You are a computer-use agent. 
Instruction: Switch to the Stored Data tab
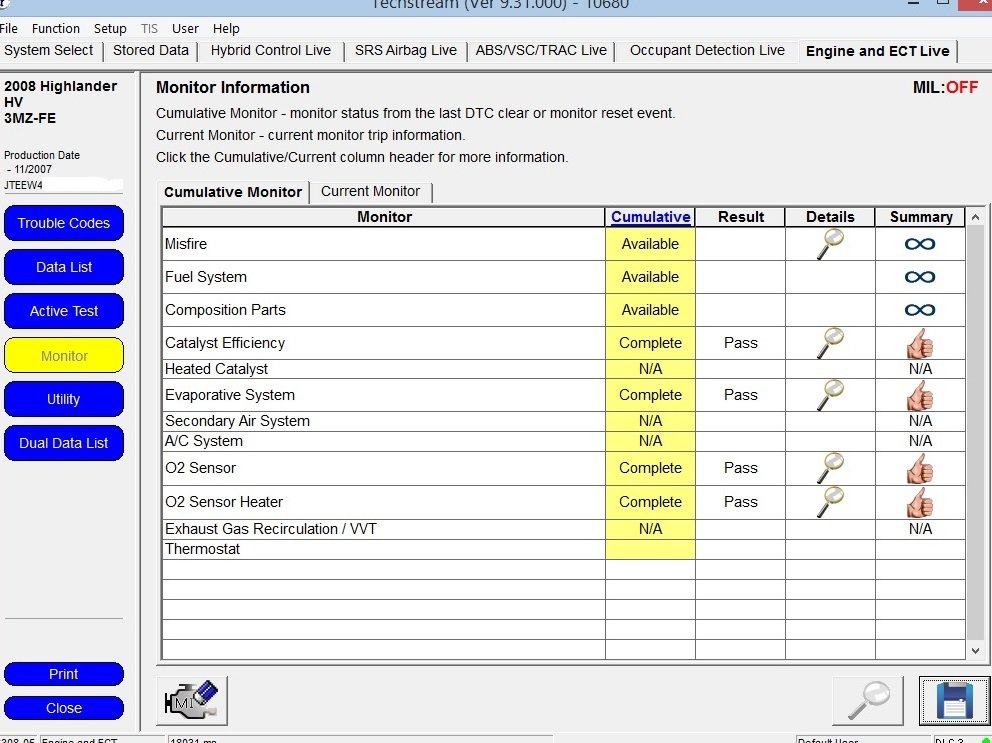click(151, 51)
